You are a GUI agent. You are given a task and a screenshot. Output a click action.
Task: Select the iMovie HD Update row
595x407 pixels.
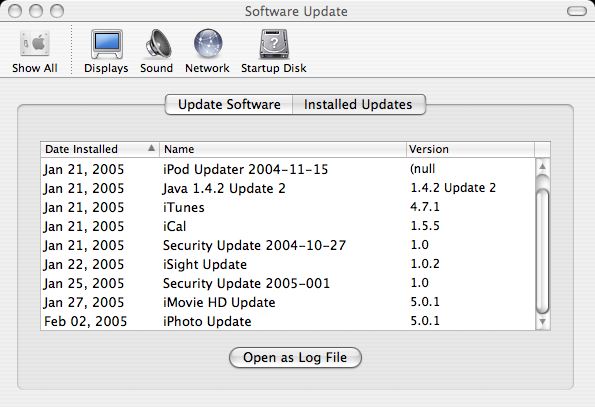(x=288, y=302)
